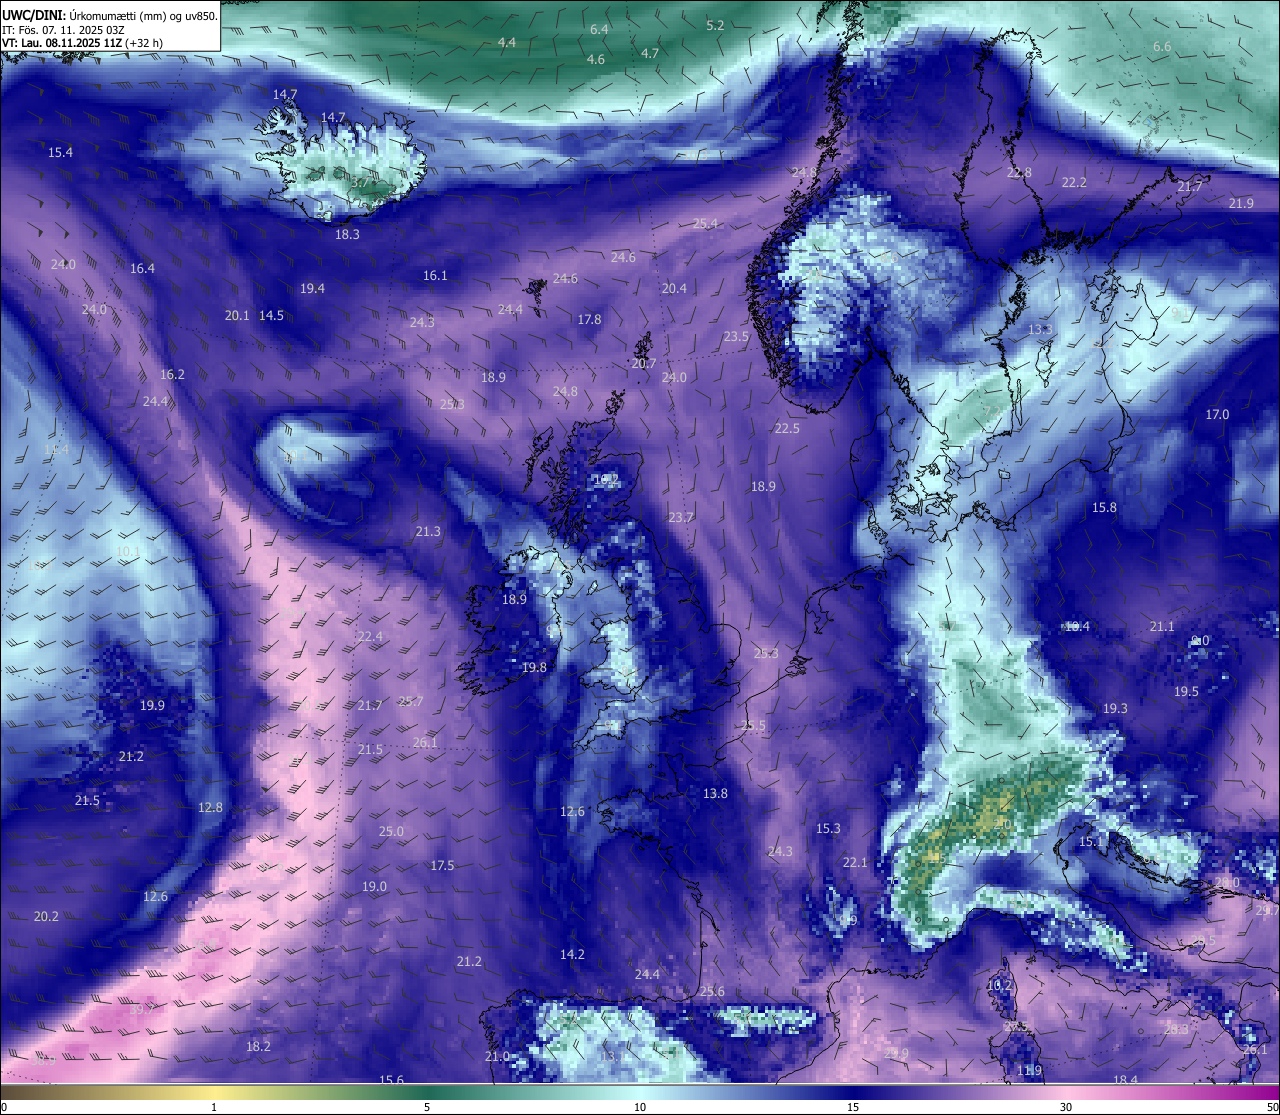Click the 18.3 value south of Iceland
This screenshot has height=1115, width=1280.
(x=347, y=235)
